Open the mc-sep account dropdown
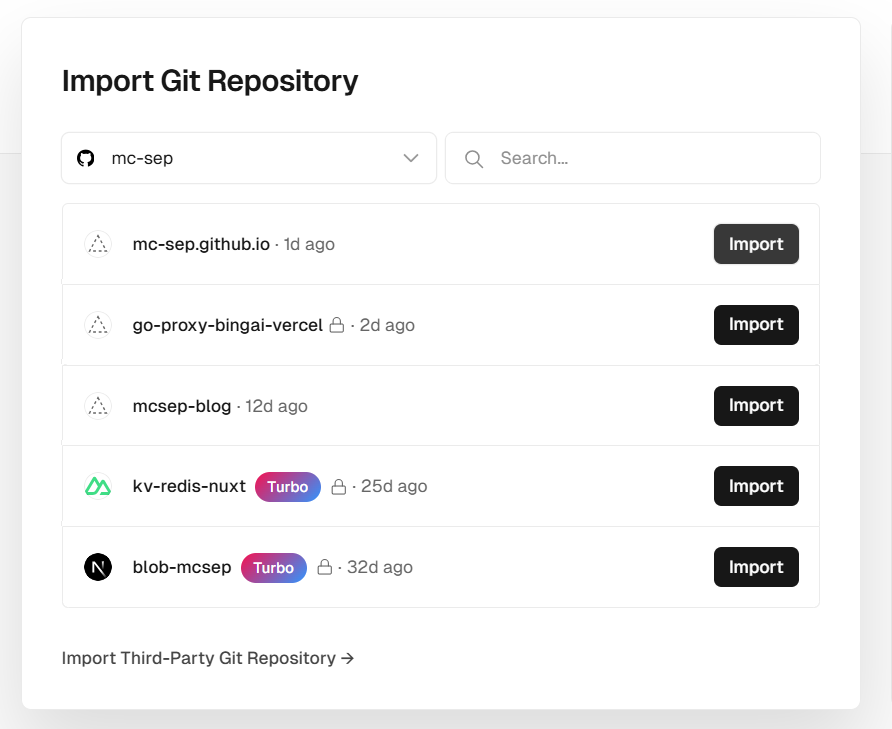 (x=249, y=158)
